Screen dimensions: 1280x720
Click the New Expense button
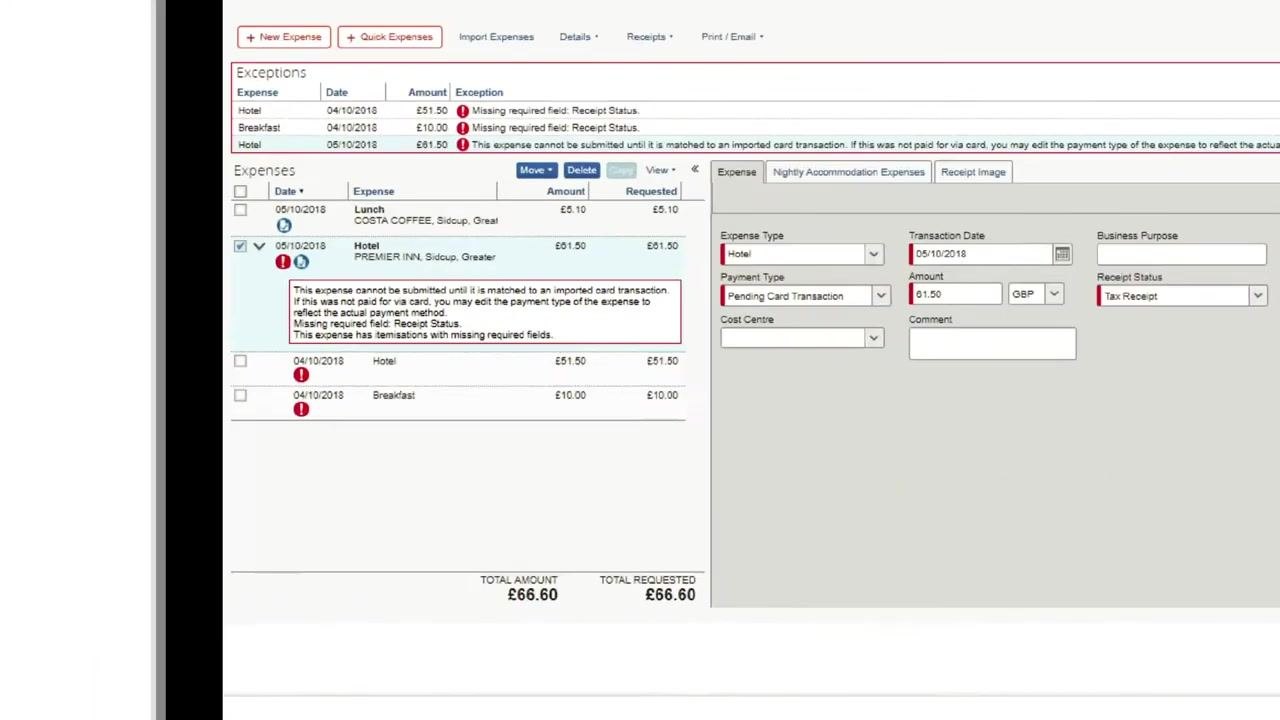click(x=284, y=37)
